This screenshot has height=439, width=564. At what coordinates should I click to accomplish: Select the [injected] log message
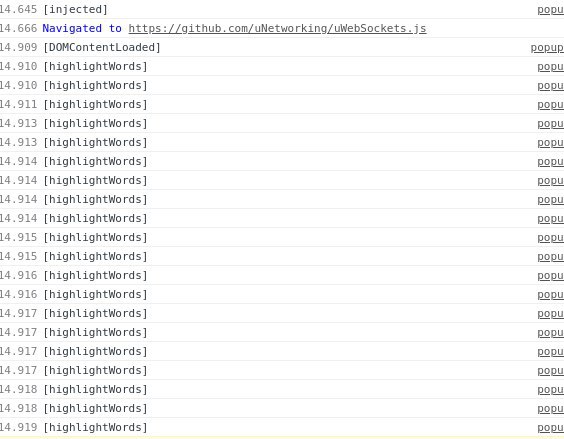point(75,10)
